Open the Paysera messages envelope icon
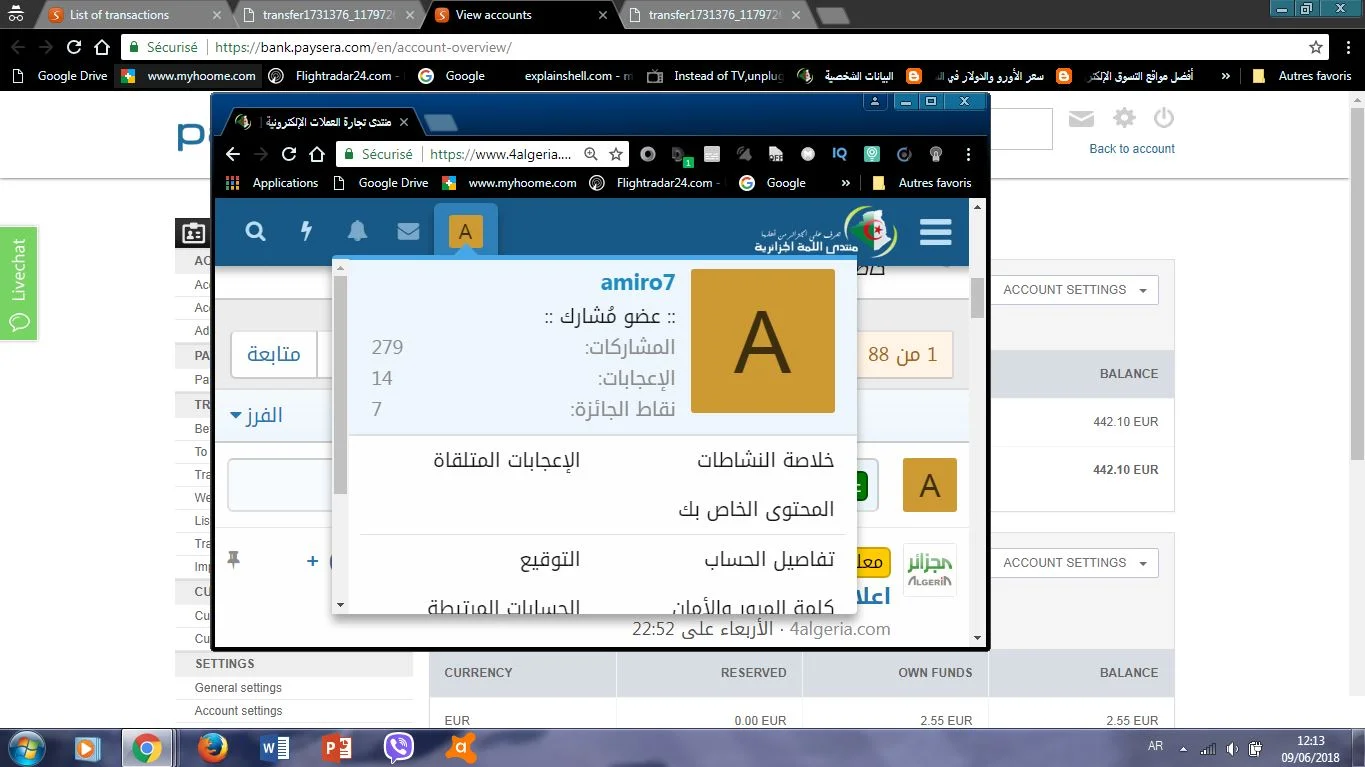The height and width of the screenshot is (767, 1365). click(x=1081, y=120)
